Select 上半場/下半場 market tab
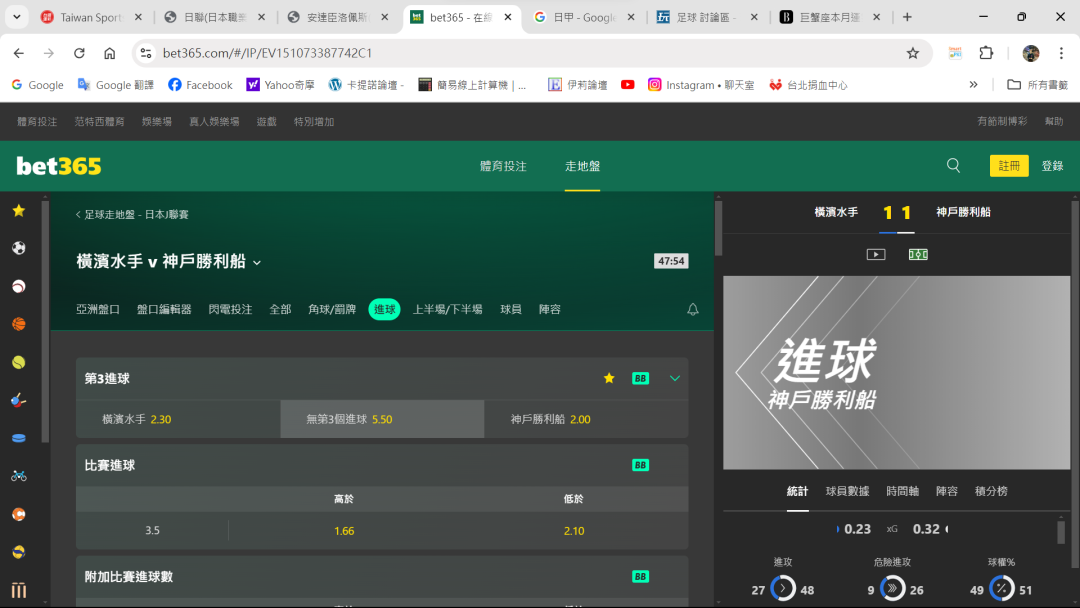This screenshot has height=608, width=1080. pos(447,309)
